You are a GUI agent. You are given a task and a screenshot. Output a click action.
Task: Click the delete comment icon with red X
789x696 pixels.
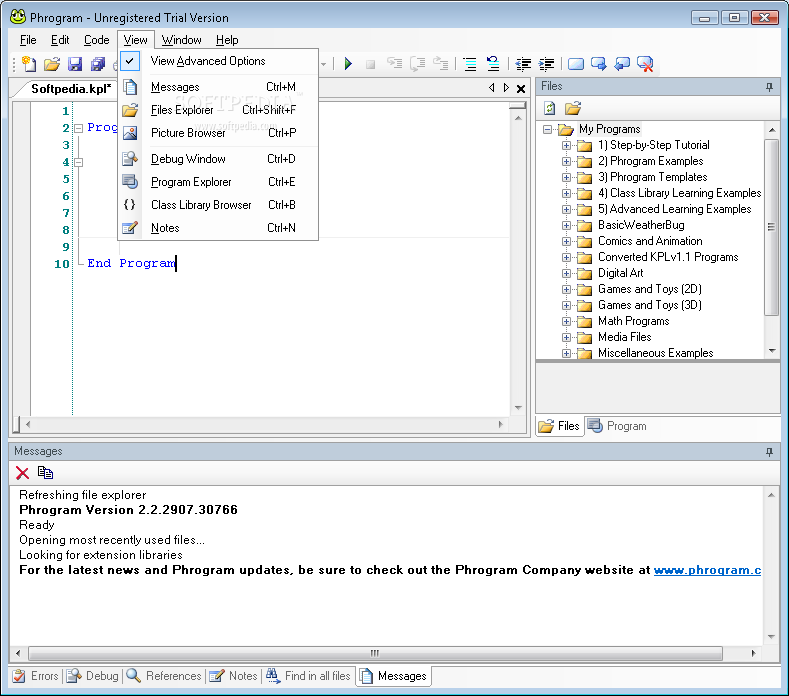coord(645,64)
